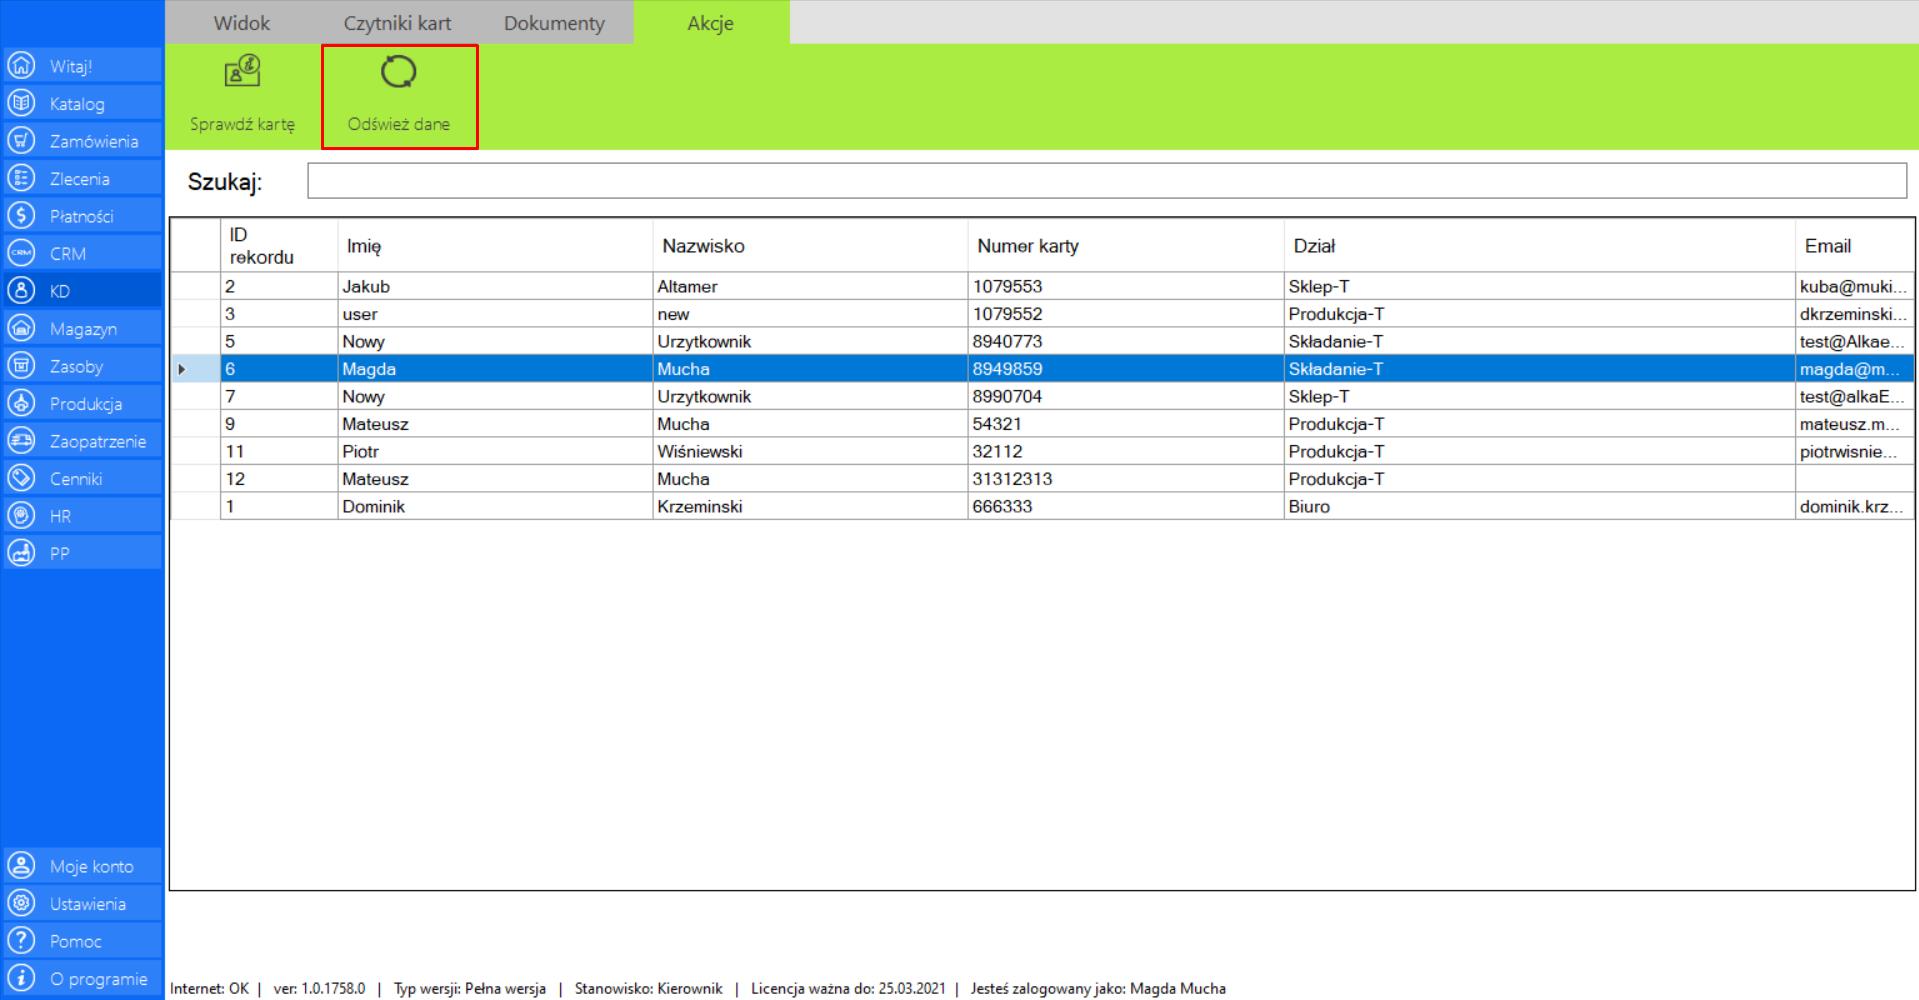This screenshot has width=1919, height=1000.
Task: Sort by the ID rekordu column header
Action: [x=279, y=246]
